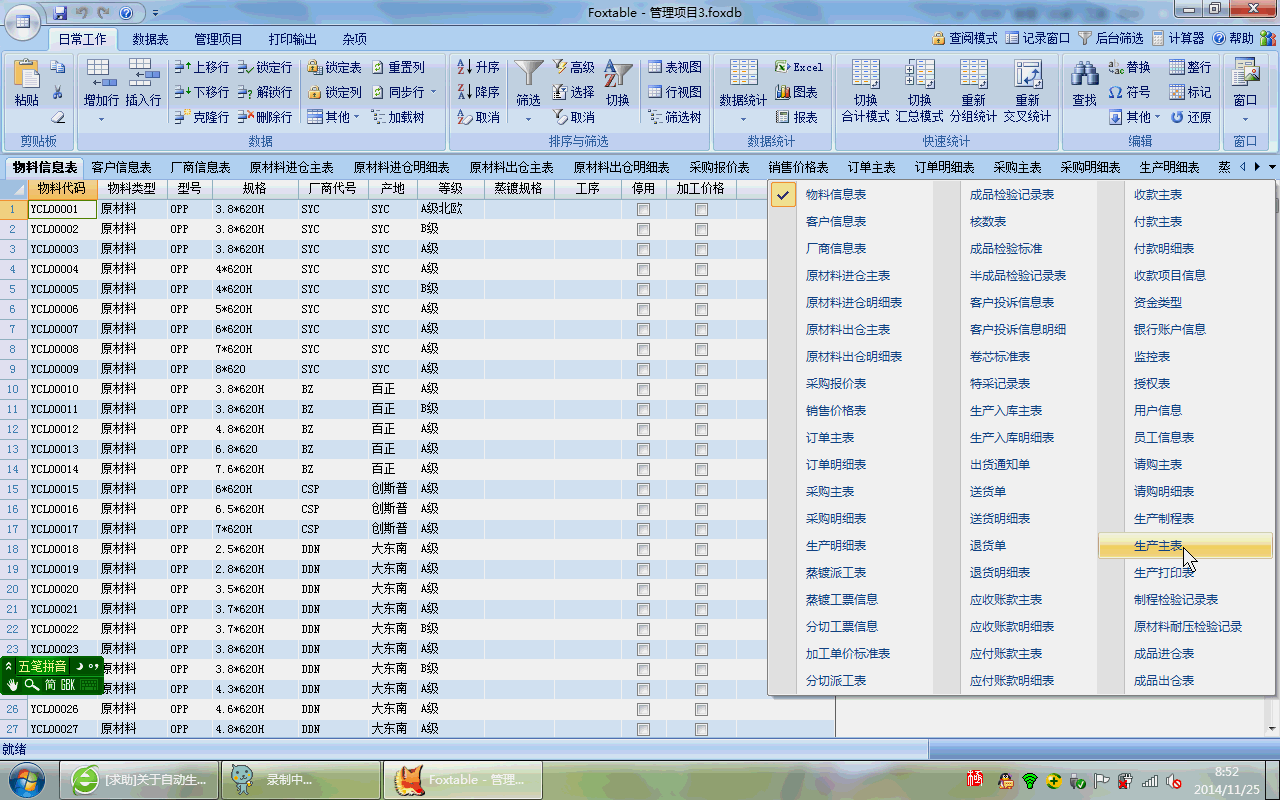
Task: Expand the 其他 dropdown in 编辑 group
Action: click(1158, 117)
